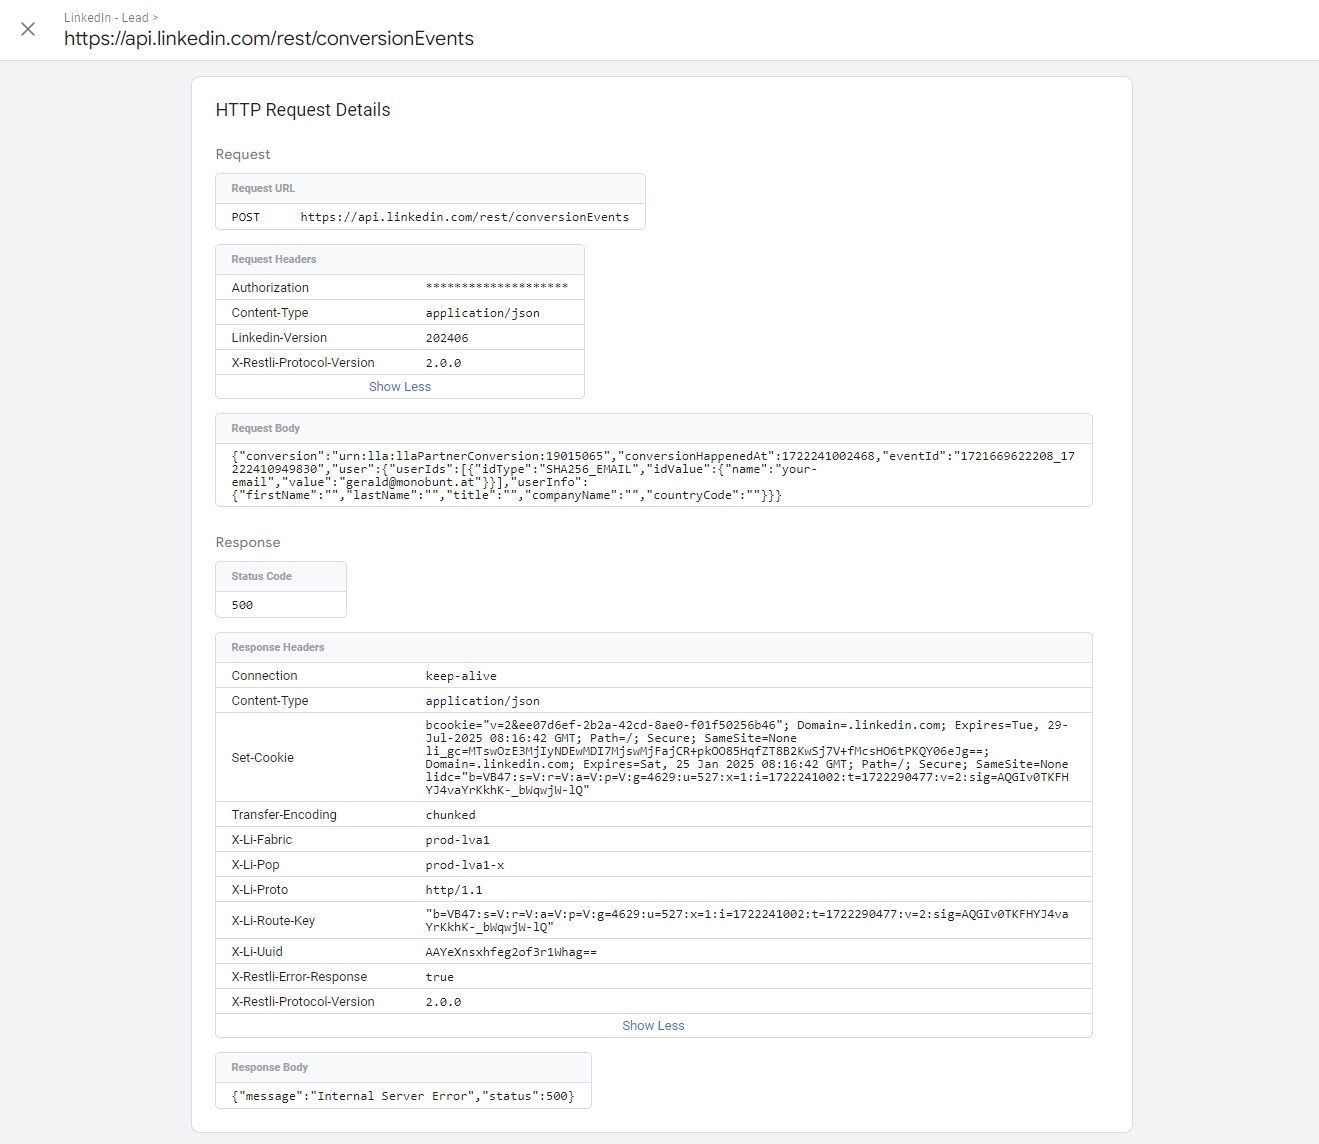This screenshot has height=1144, width=1319.
Task: Select the Linkedin-Version value 202406
Action: (x=447, y=338)
